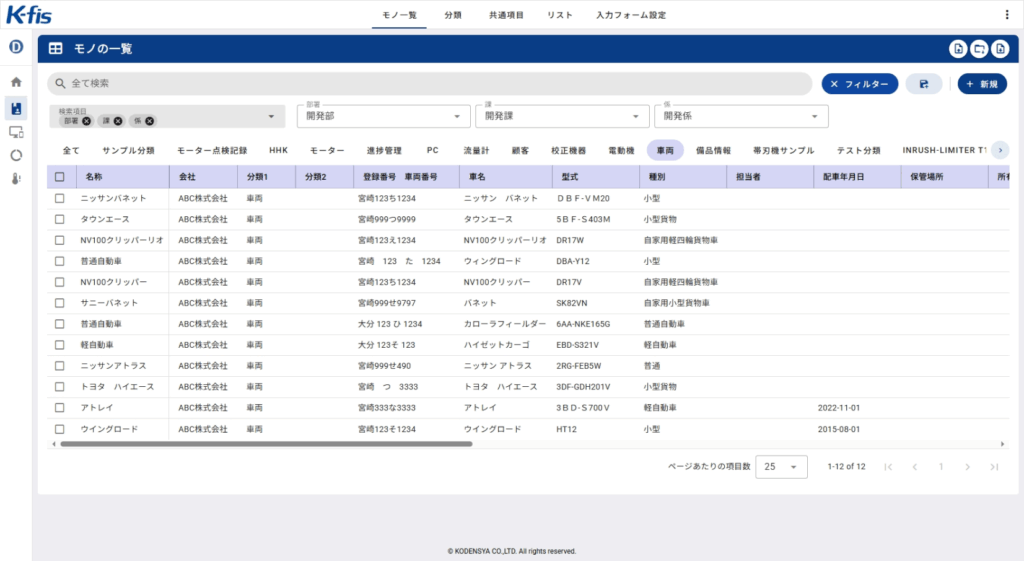The width and height of the screenshot is (1024, 561).
Task: Open the items-per-page dropdown showing 25
Action: [x=781, y=467]
